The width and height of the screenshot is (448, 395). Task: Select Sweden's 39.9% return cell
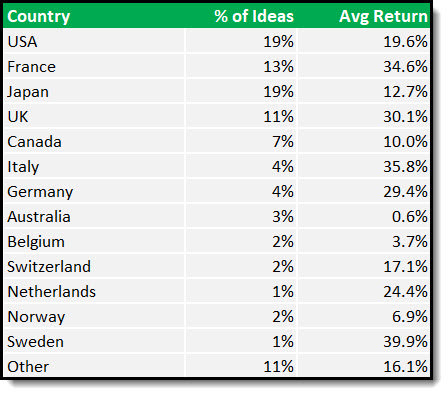[x=364, y=341]
